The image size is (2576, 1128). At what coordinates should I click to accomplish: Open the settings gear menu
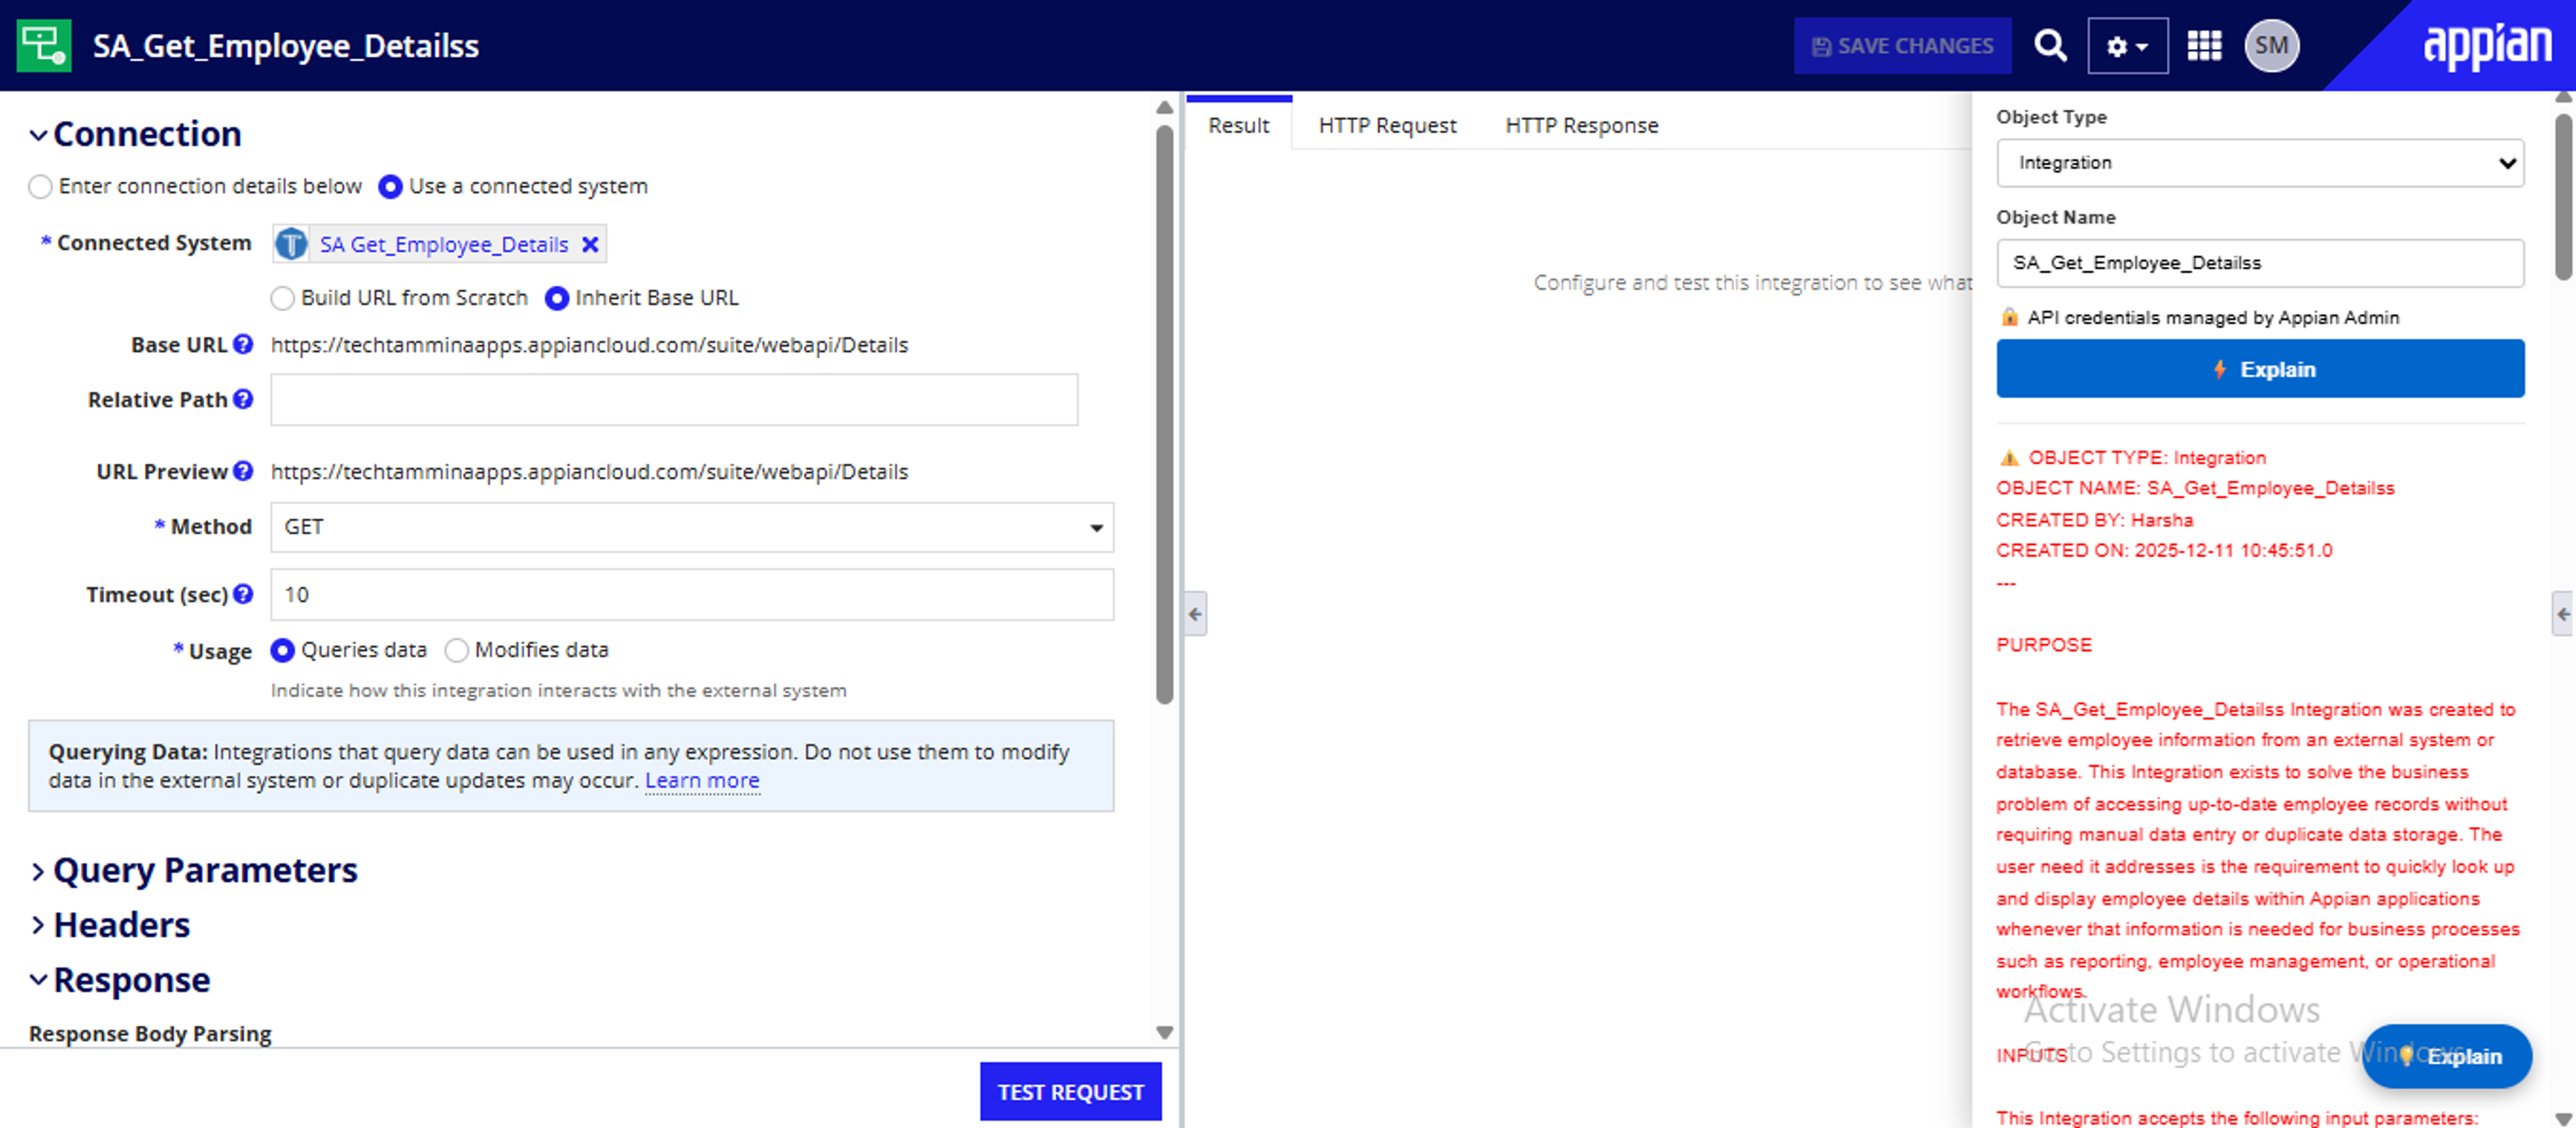2127,46
